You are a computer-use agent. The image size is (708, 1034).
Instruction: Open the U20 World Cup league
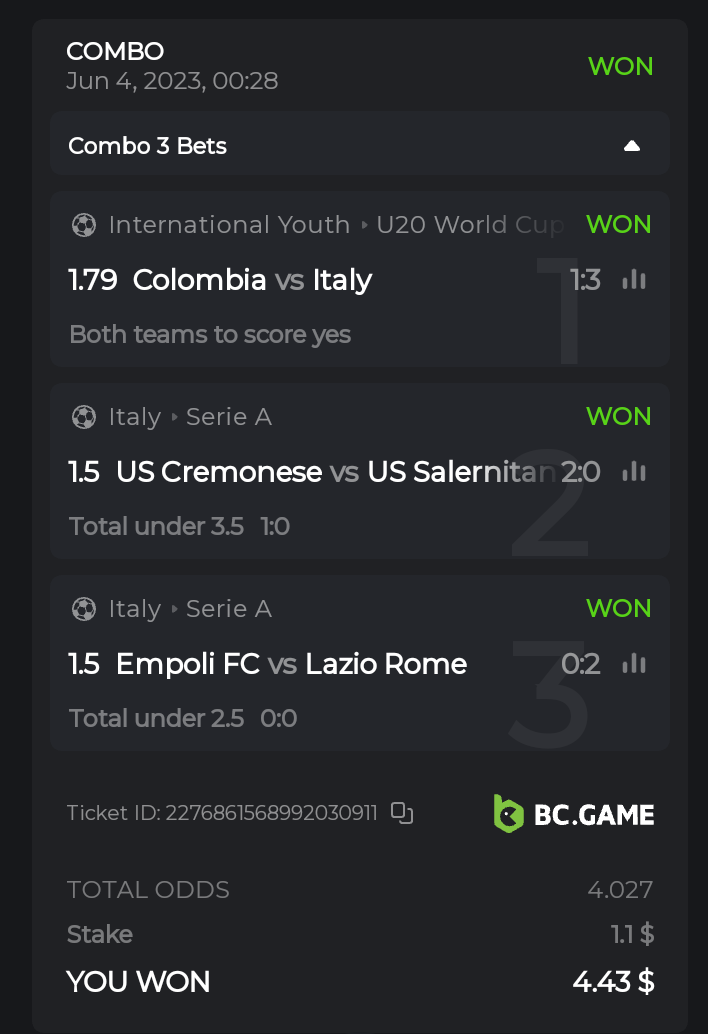click(470, 225)
